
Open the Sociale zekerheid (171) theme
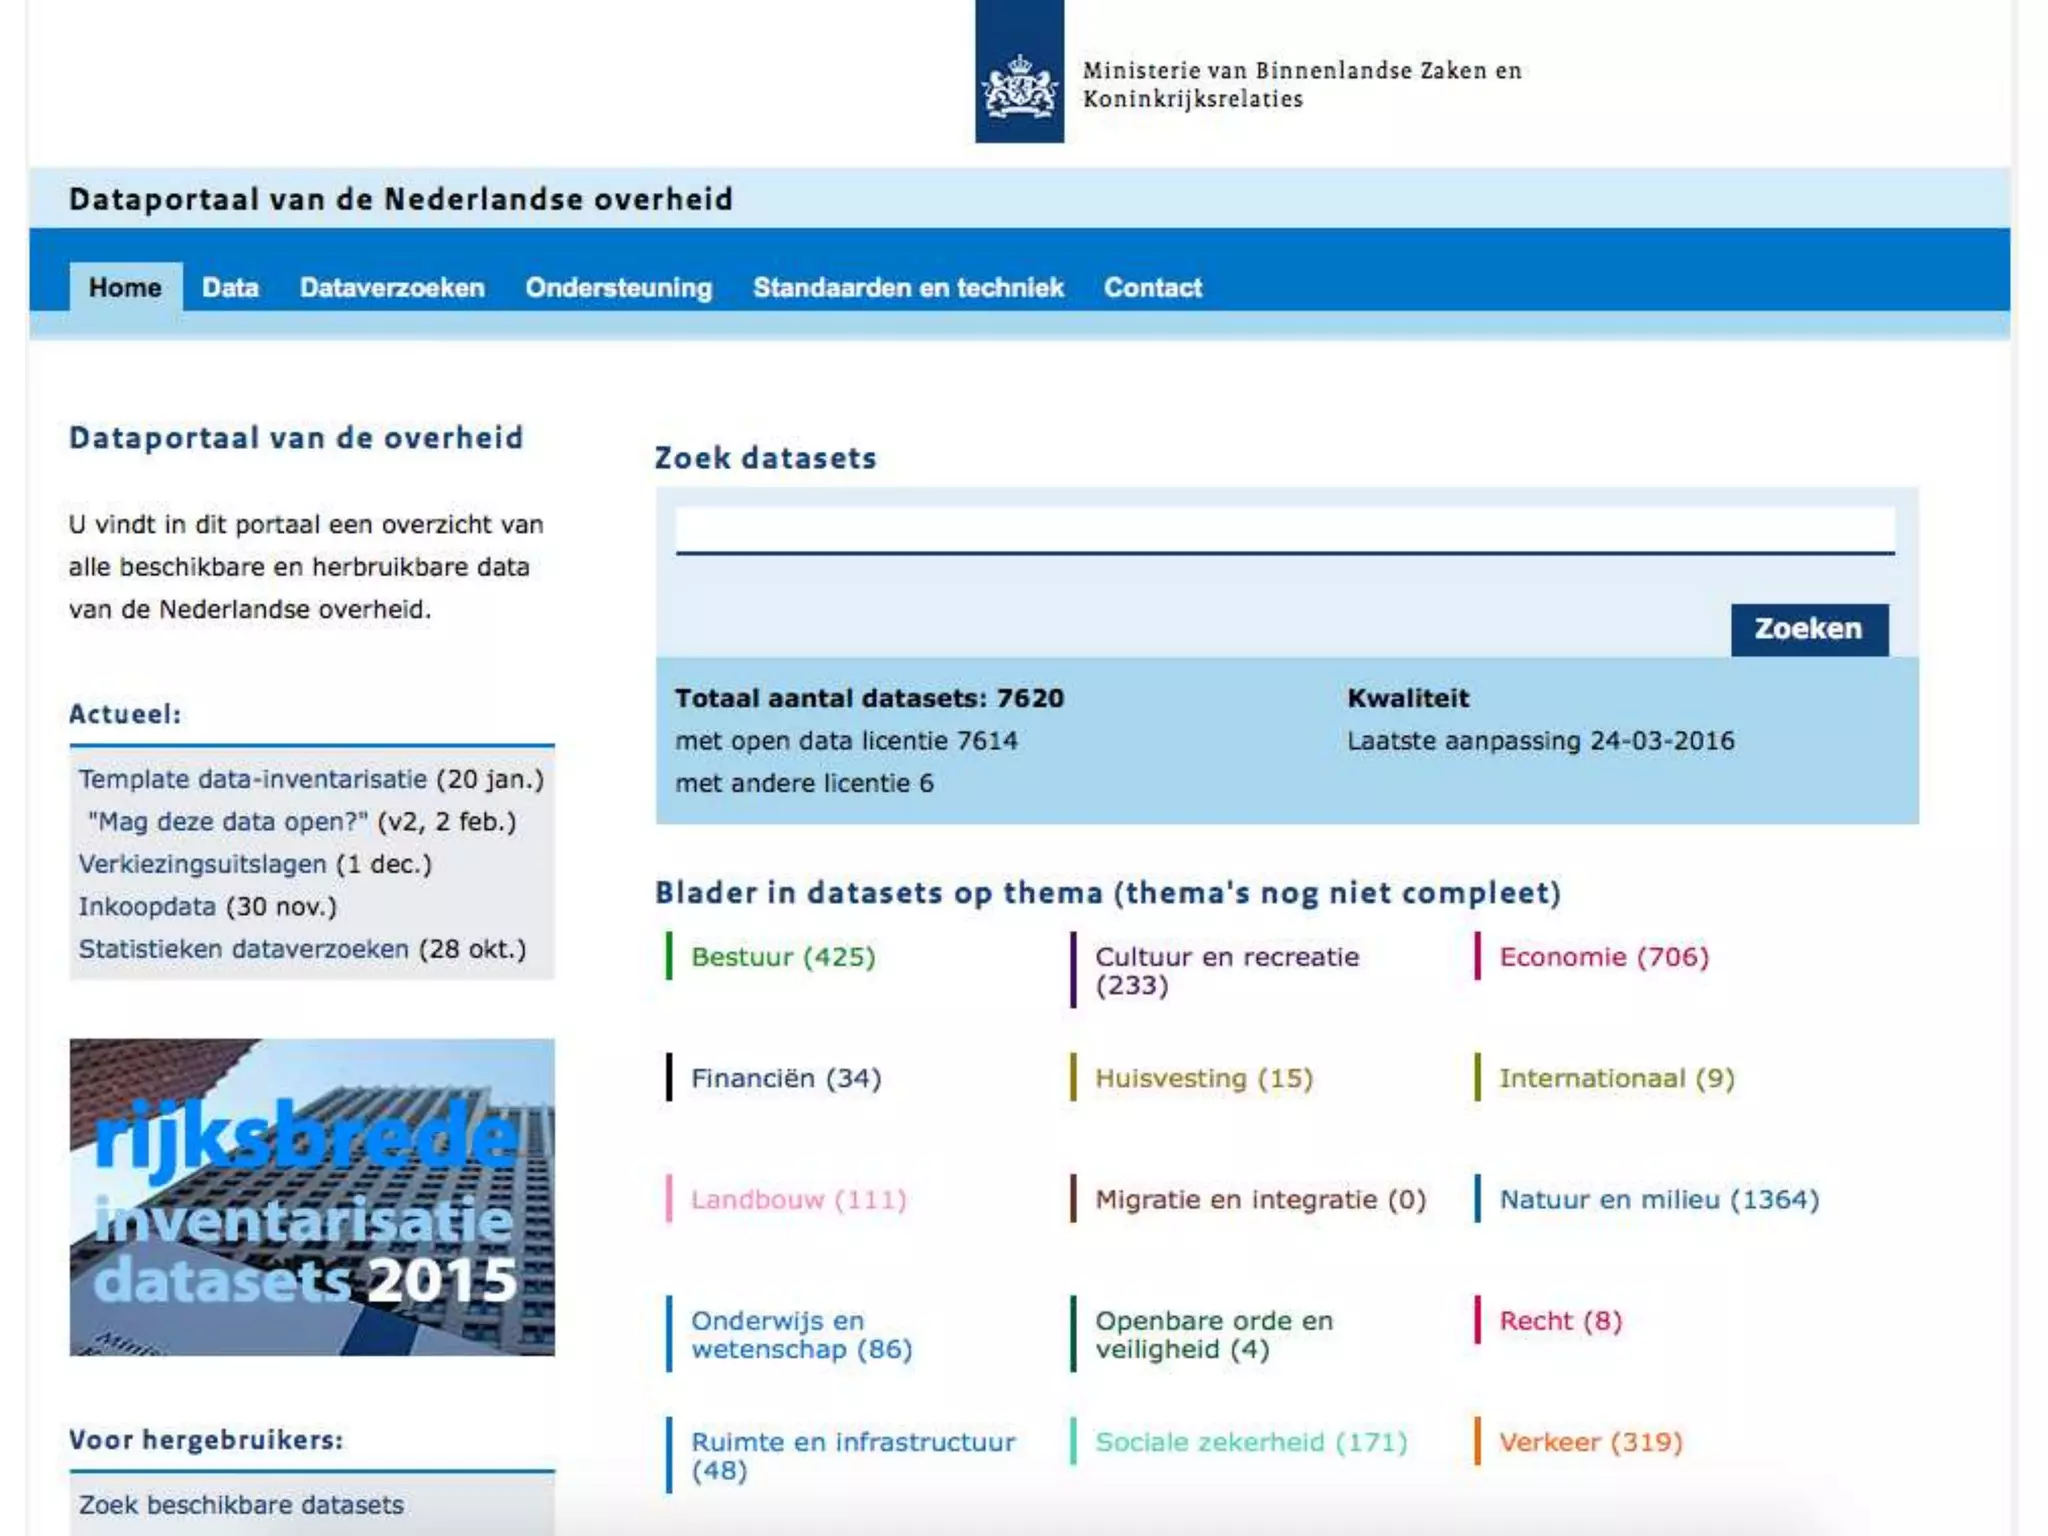(1250, 1442)
